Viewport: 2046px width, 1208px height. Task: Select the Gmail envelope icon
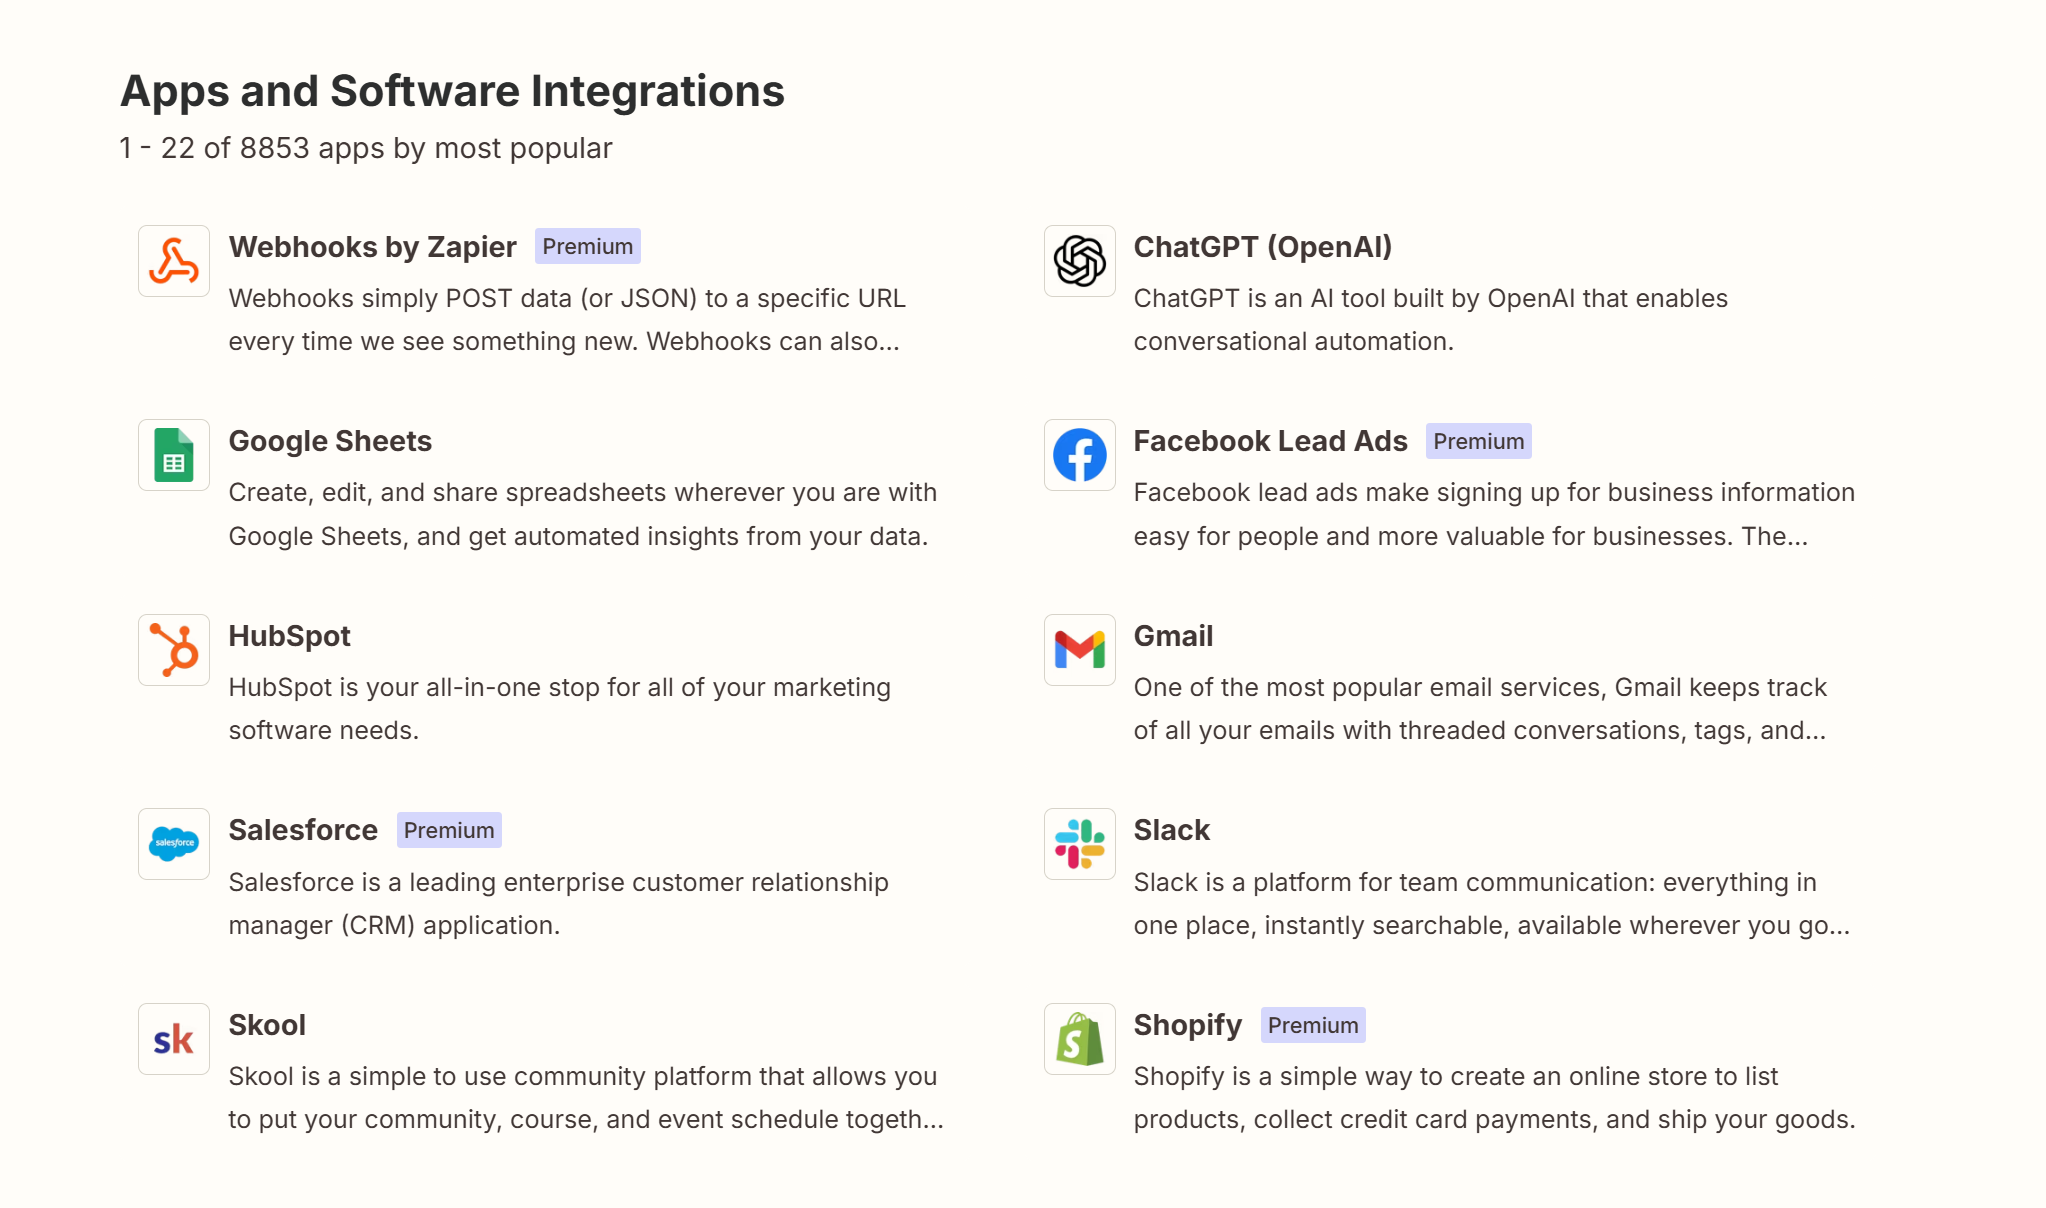coord(1079,649)
